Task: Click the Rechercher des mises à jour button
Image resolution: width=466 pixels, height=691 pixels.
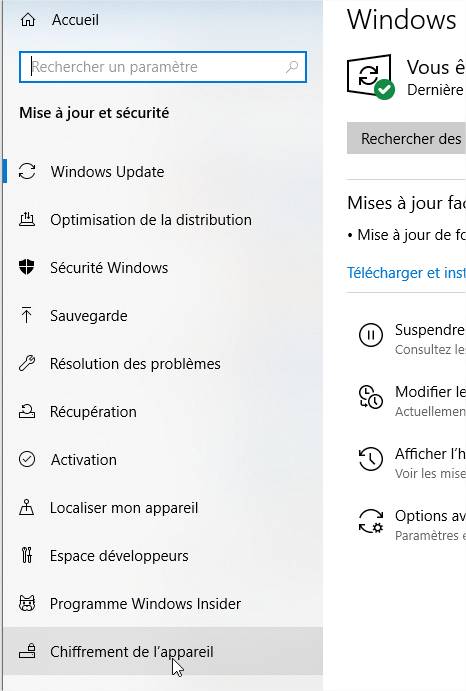Action: (406, 138)
